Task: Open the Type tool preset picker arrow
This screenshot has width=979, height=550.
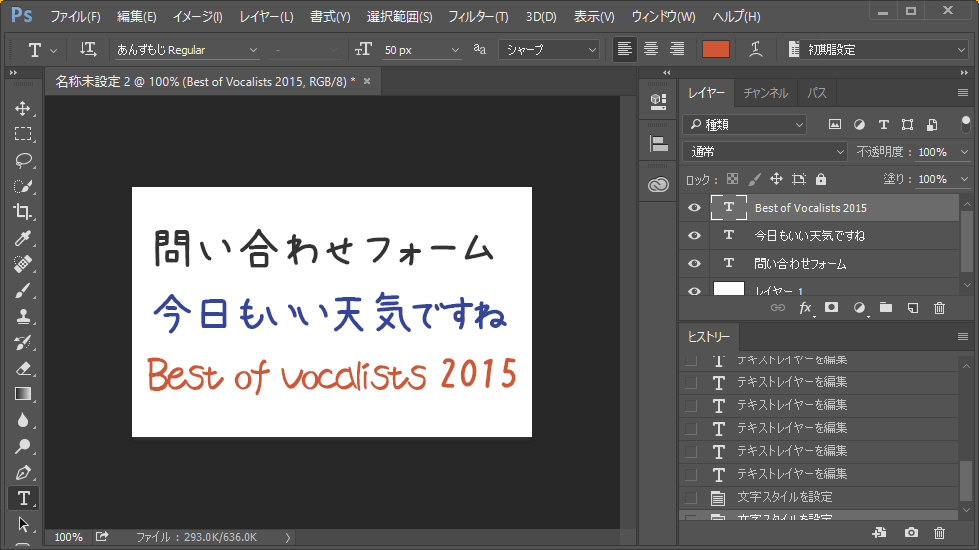Action: (54, 51)
